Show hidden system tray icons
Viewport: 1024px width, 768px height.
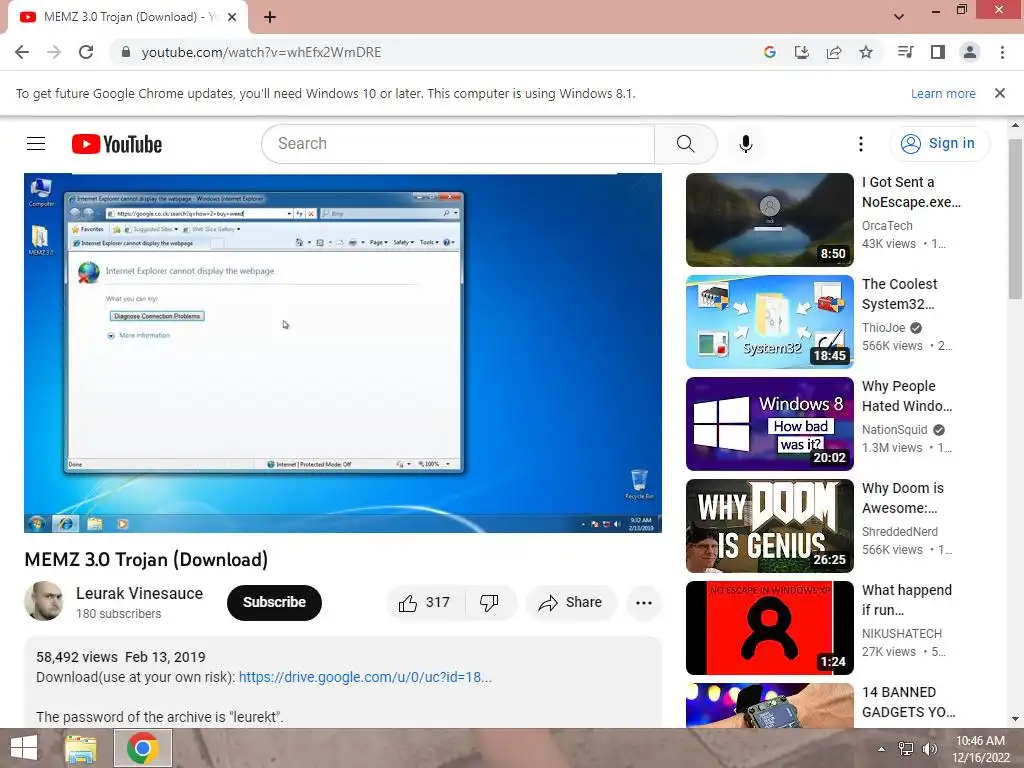[x=882, y=749]
